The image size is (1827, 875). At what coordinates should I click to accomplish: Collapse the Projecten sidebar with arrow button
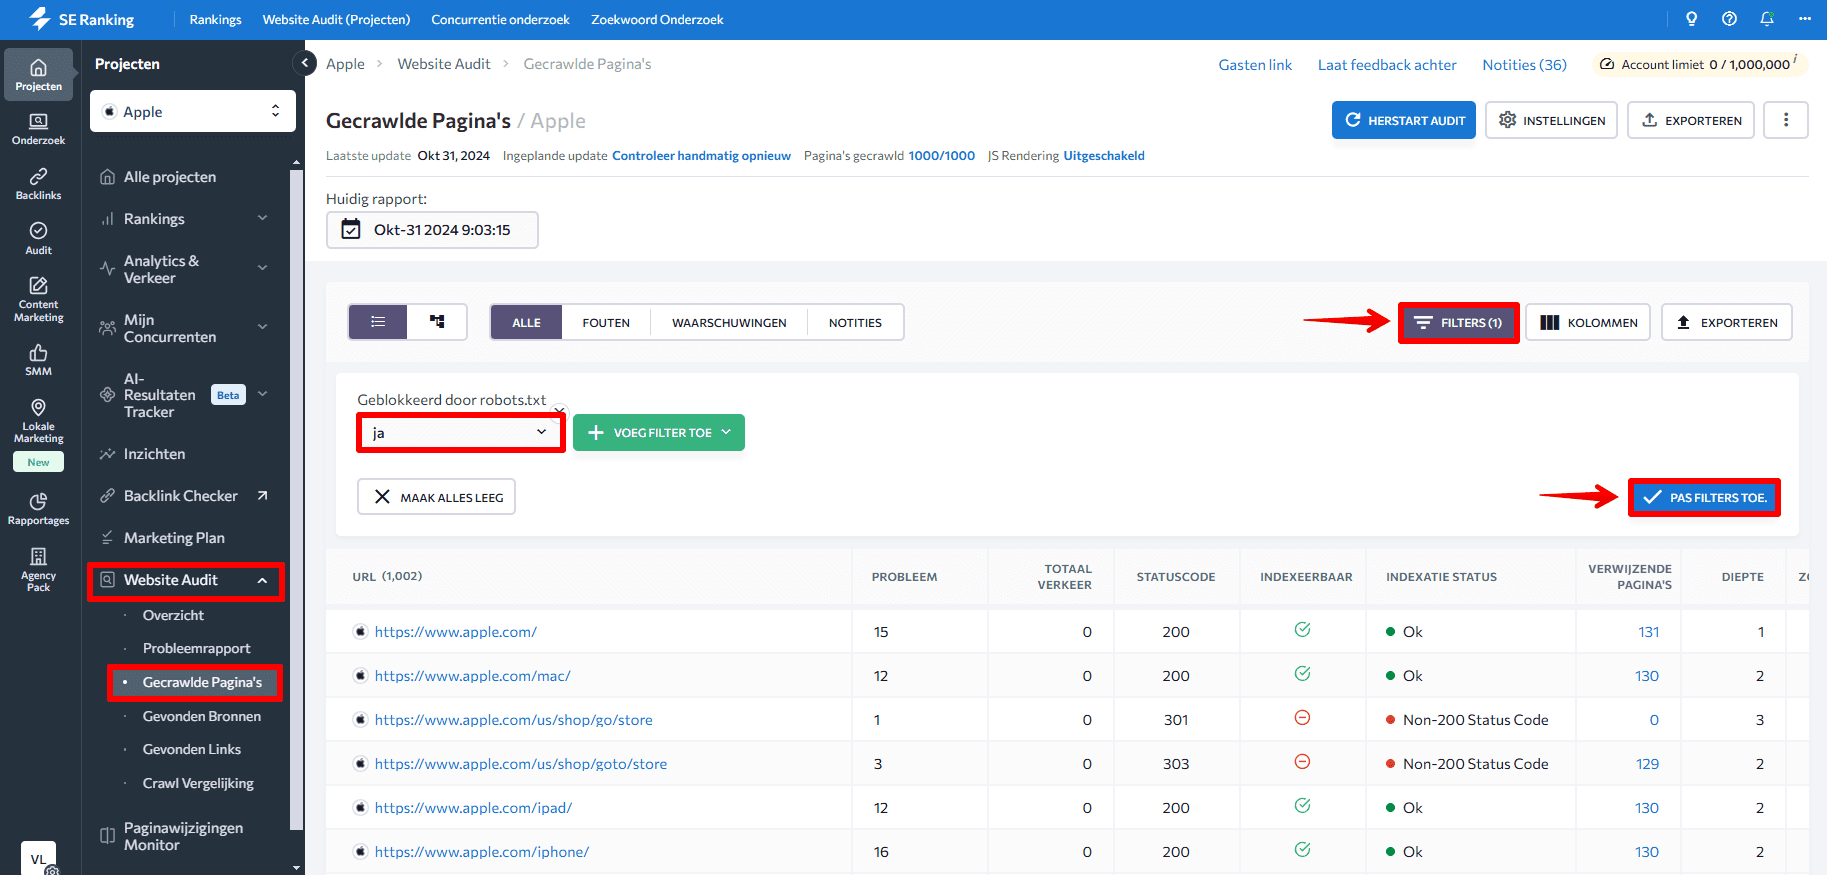pos(305,63)
